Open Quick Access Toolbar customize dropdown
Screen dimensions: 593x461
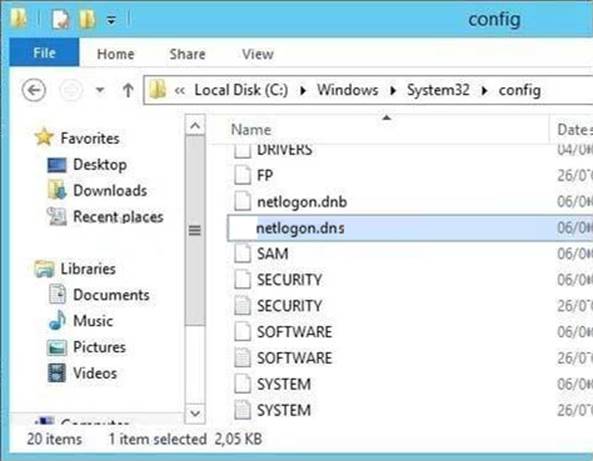click(111, 19)
